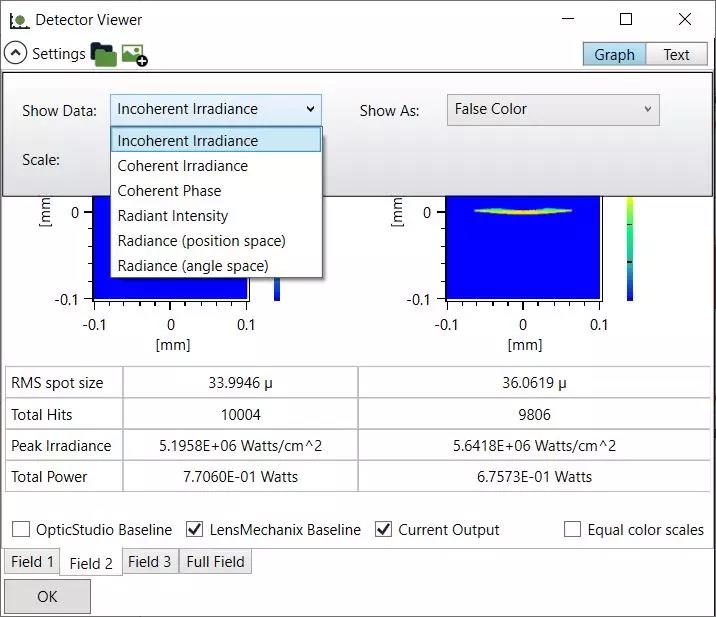Viewport: 716px width, 617px height.
Task: Click the RMS spot size row label
Action: [57, 382]
